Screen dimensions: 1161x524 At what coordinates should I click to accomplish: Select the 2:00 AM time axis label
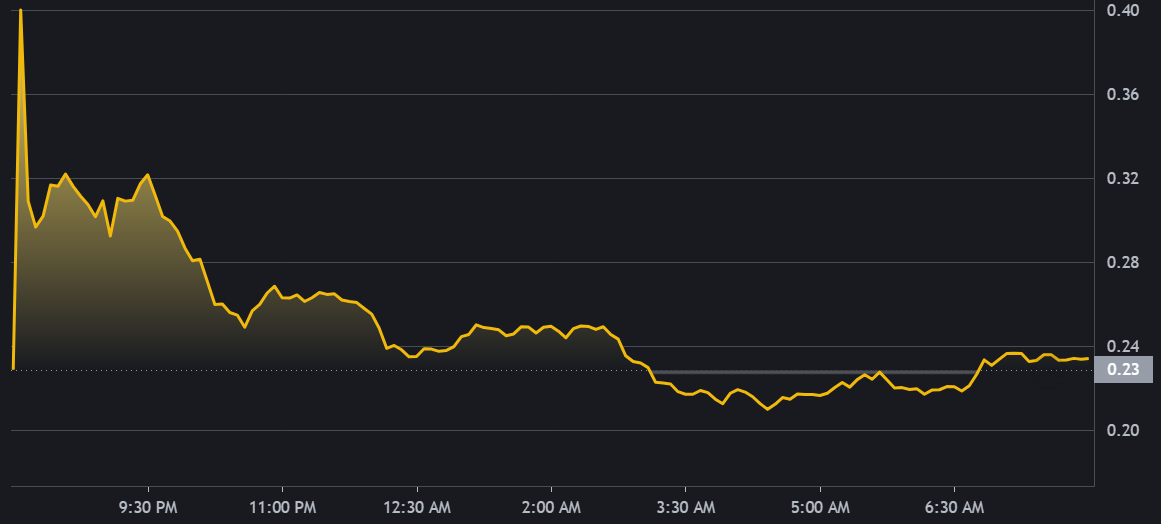click(x=551, y=506)
